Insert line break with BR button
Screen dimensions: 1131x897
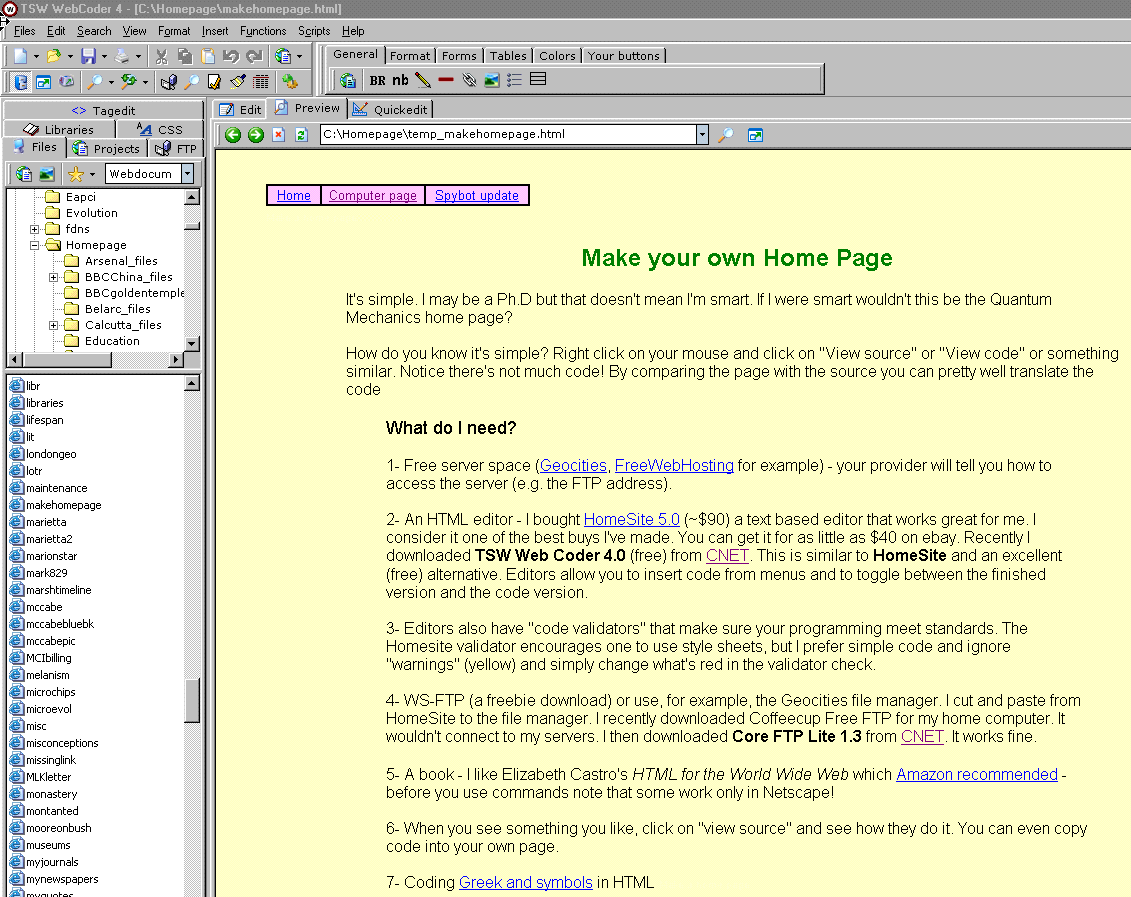tap(377, 81)
